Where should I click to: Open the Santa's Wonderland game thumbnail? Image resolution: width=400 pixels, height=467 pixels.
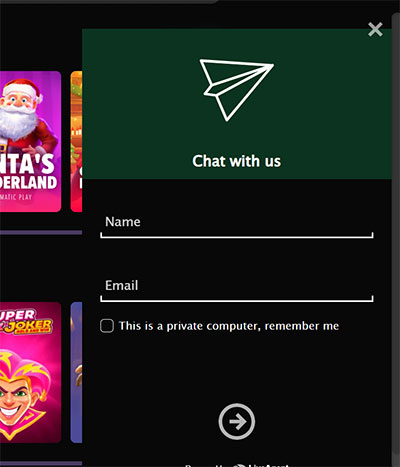(30, 141)
